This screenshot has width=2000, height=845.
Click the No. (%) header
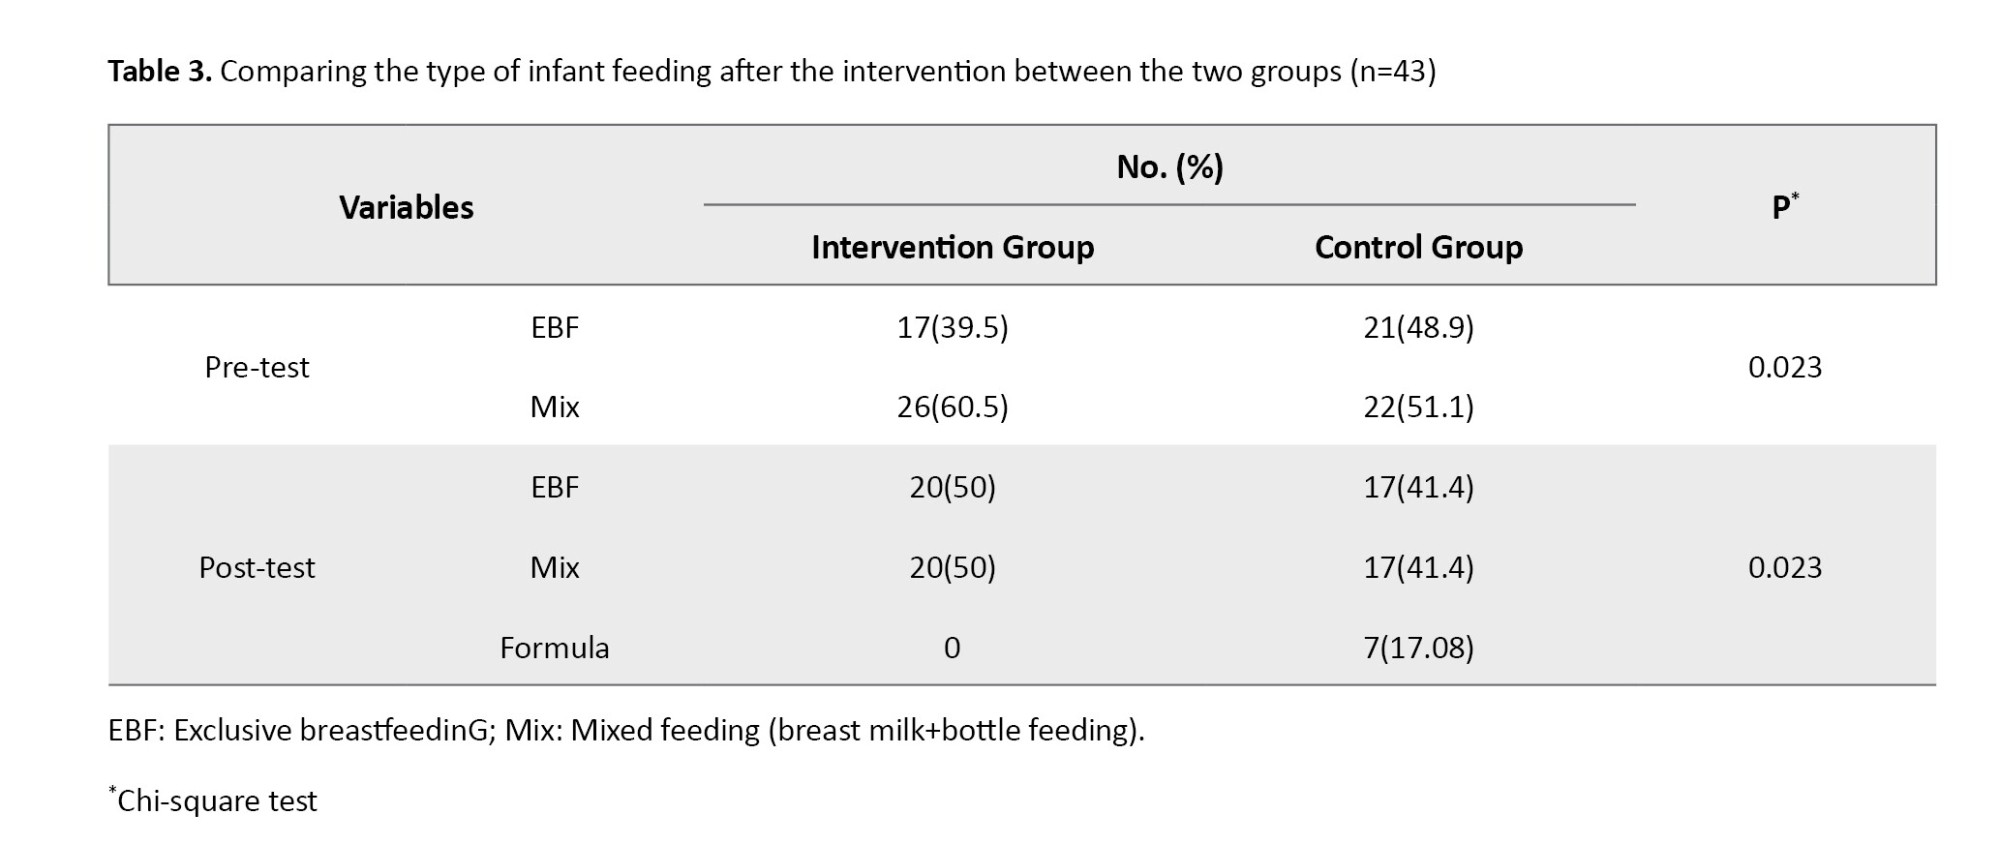[x=1169, y=166]
